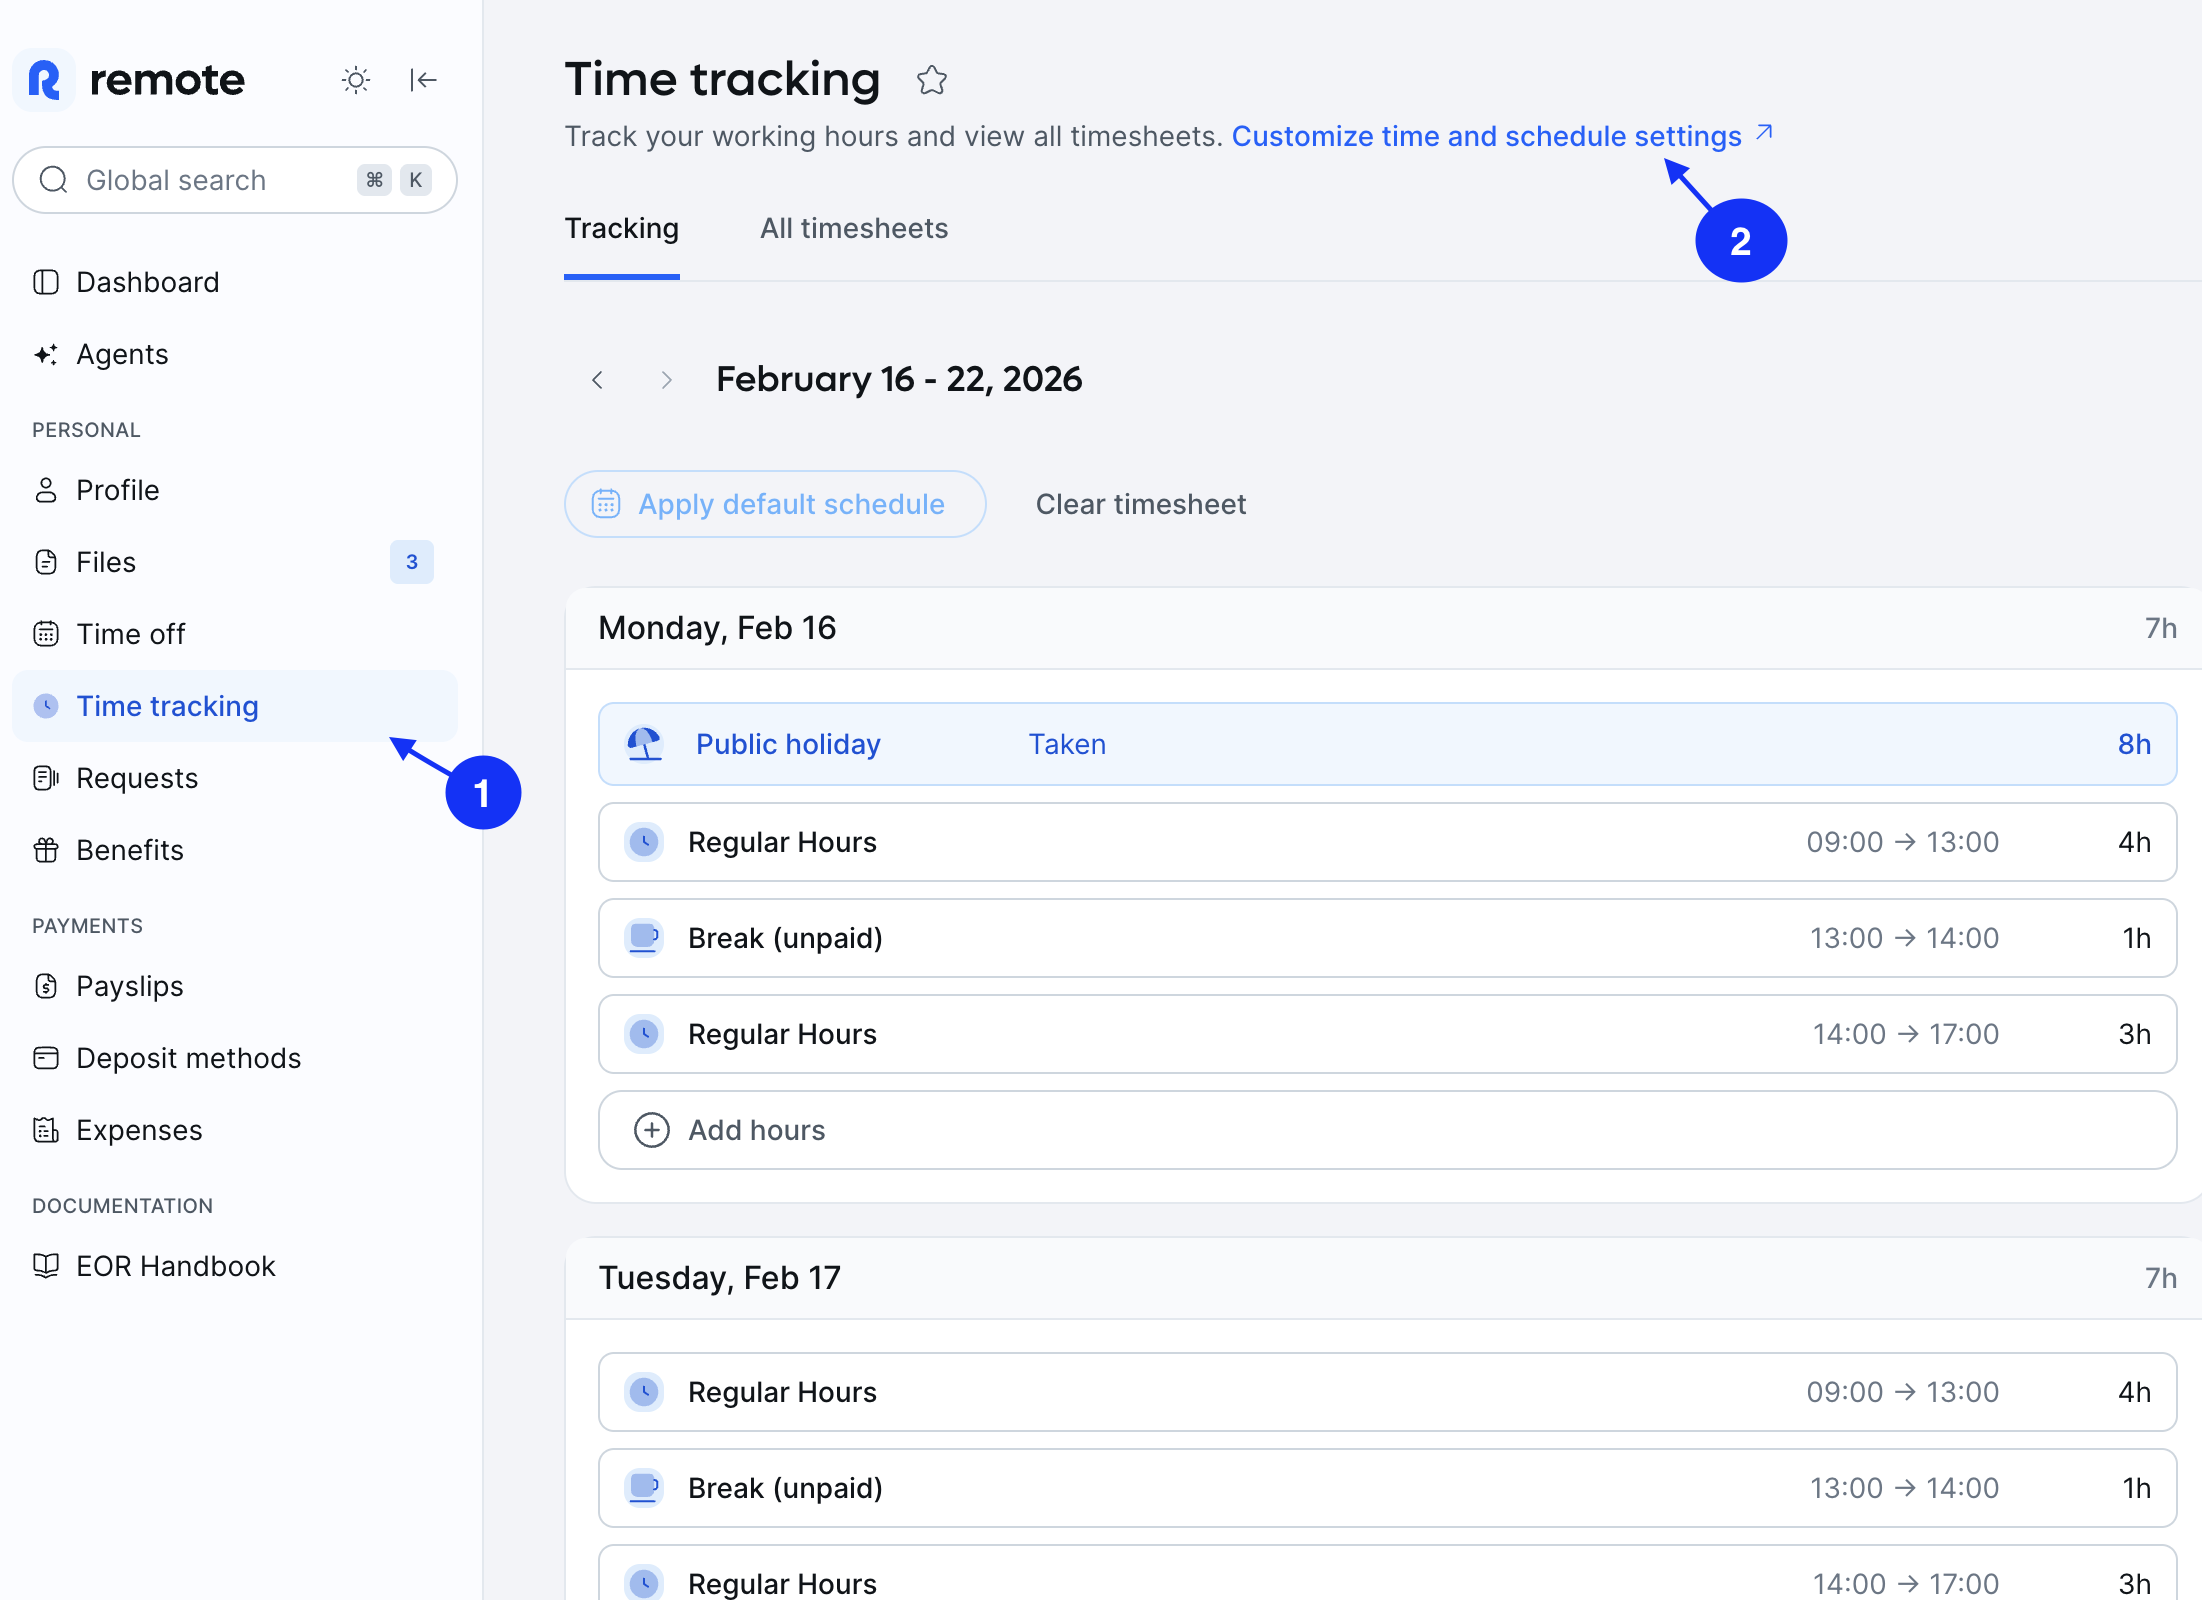
Task: Click Monday Break (unpaid) coffee cup icon
Action: [x=644, y=938]
